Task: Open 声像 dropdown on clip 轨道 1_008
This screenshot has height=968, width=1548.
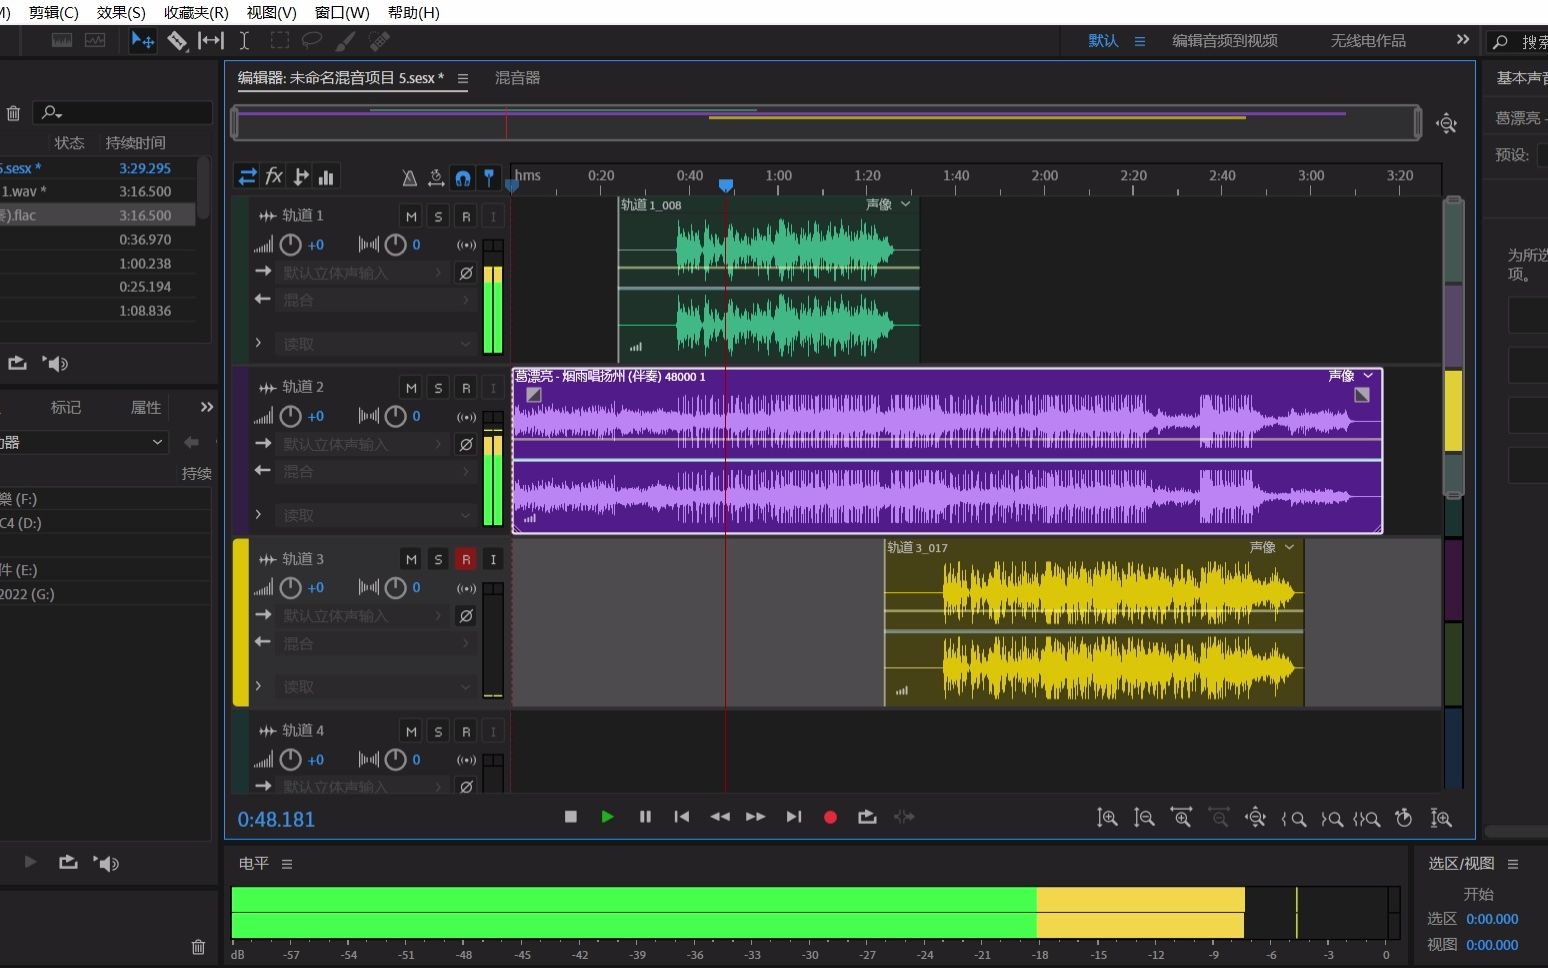Action: 889,205
